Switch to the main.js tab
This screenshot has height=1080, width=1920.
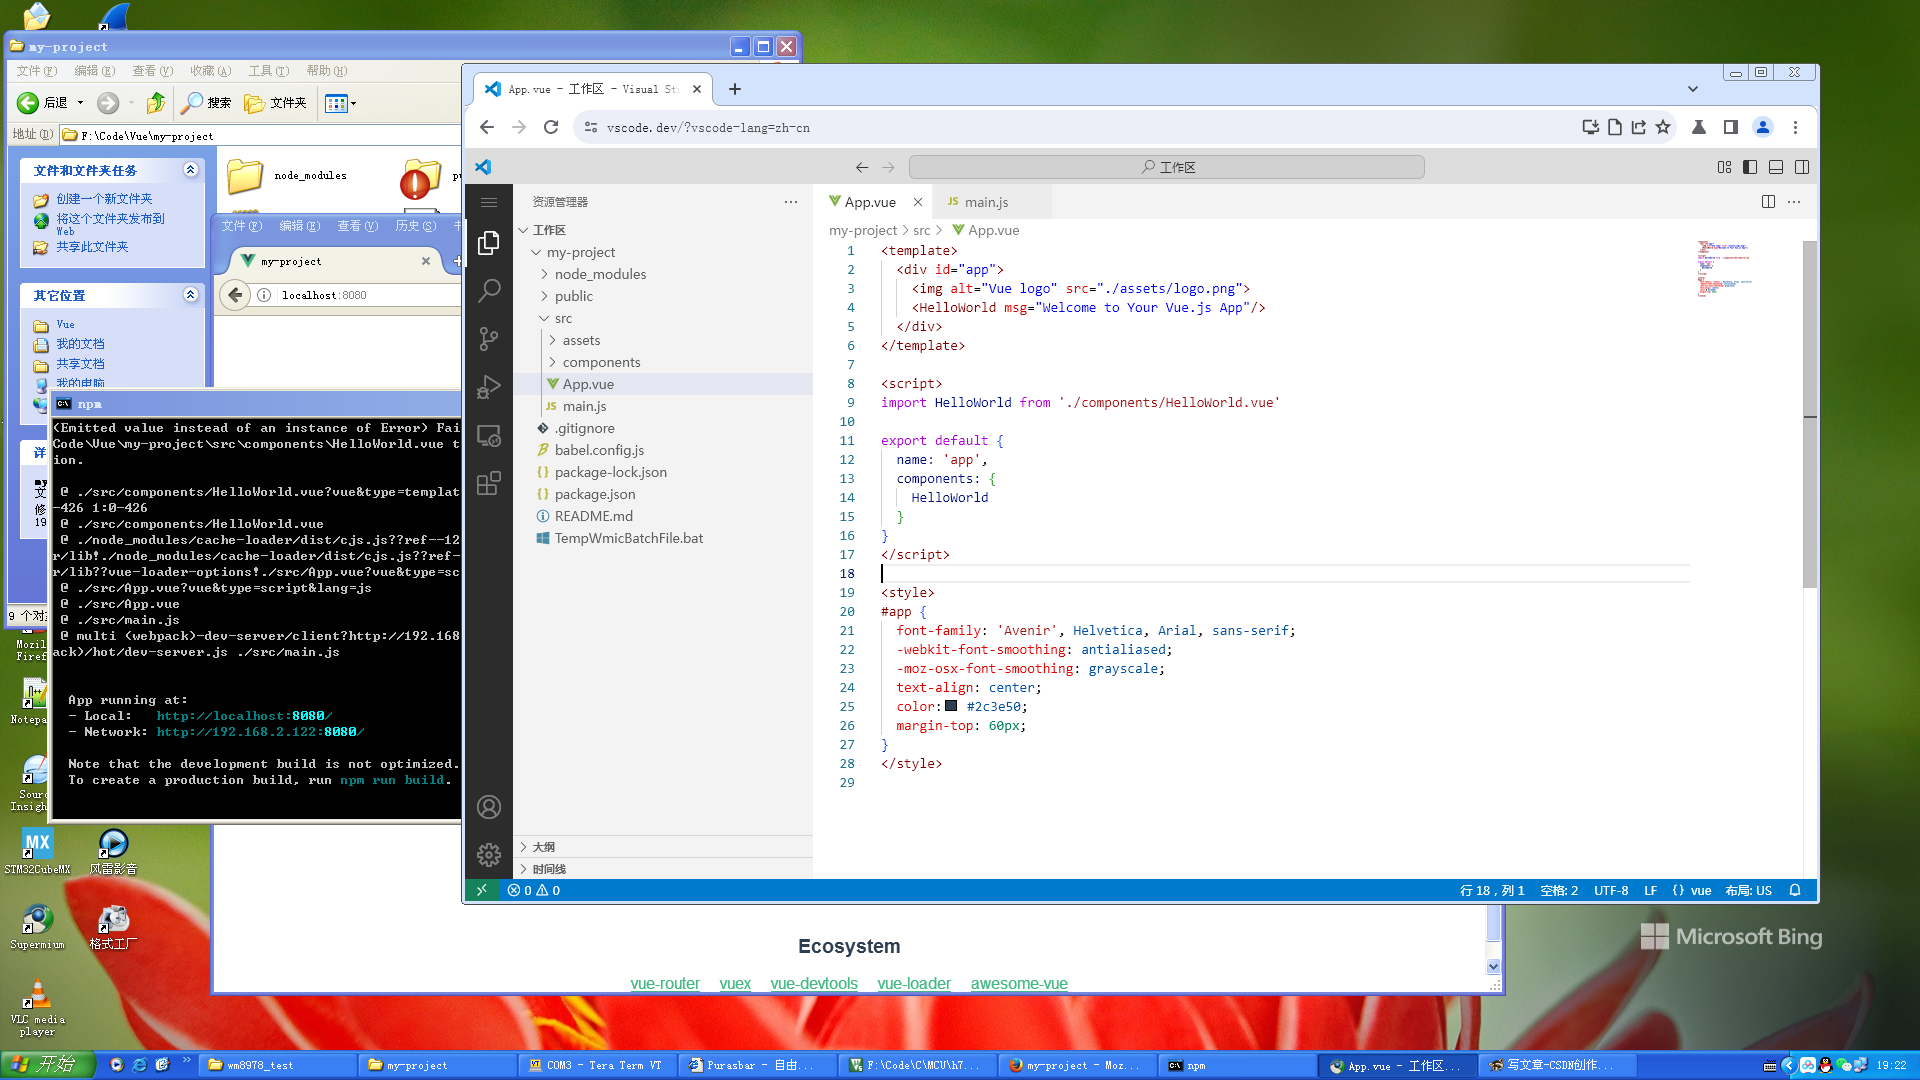click(x=988, y=201)
